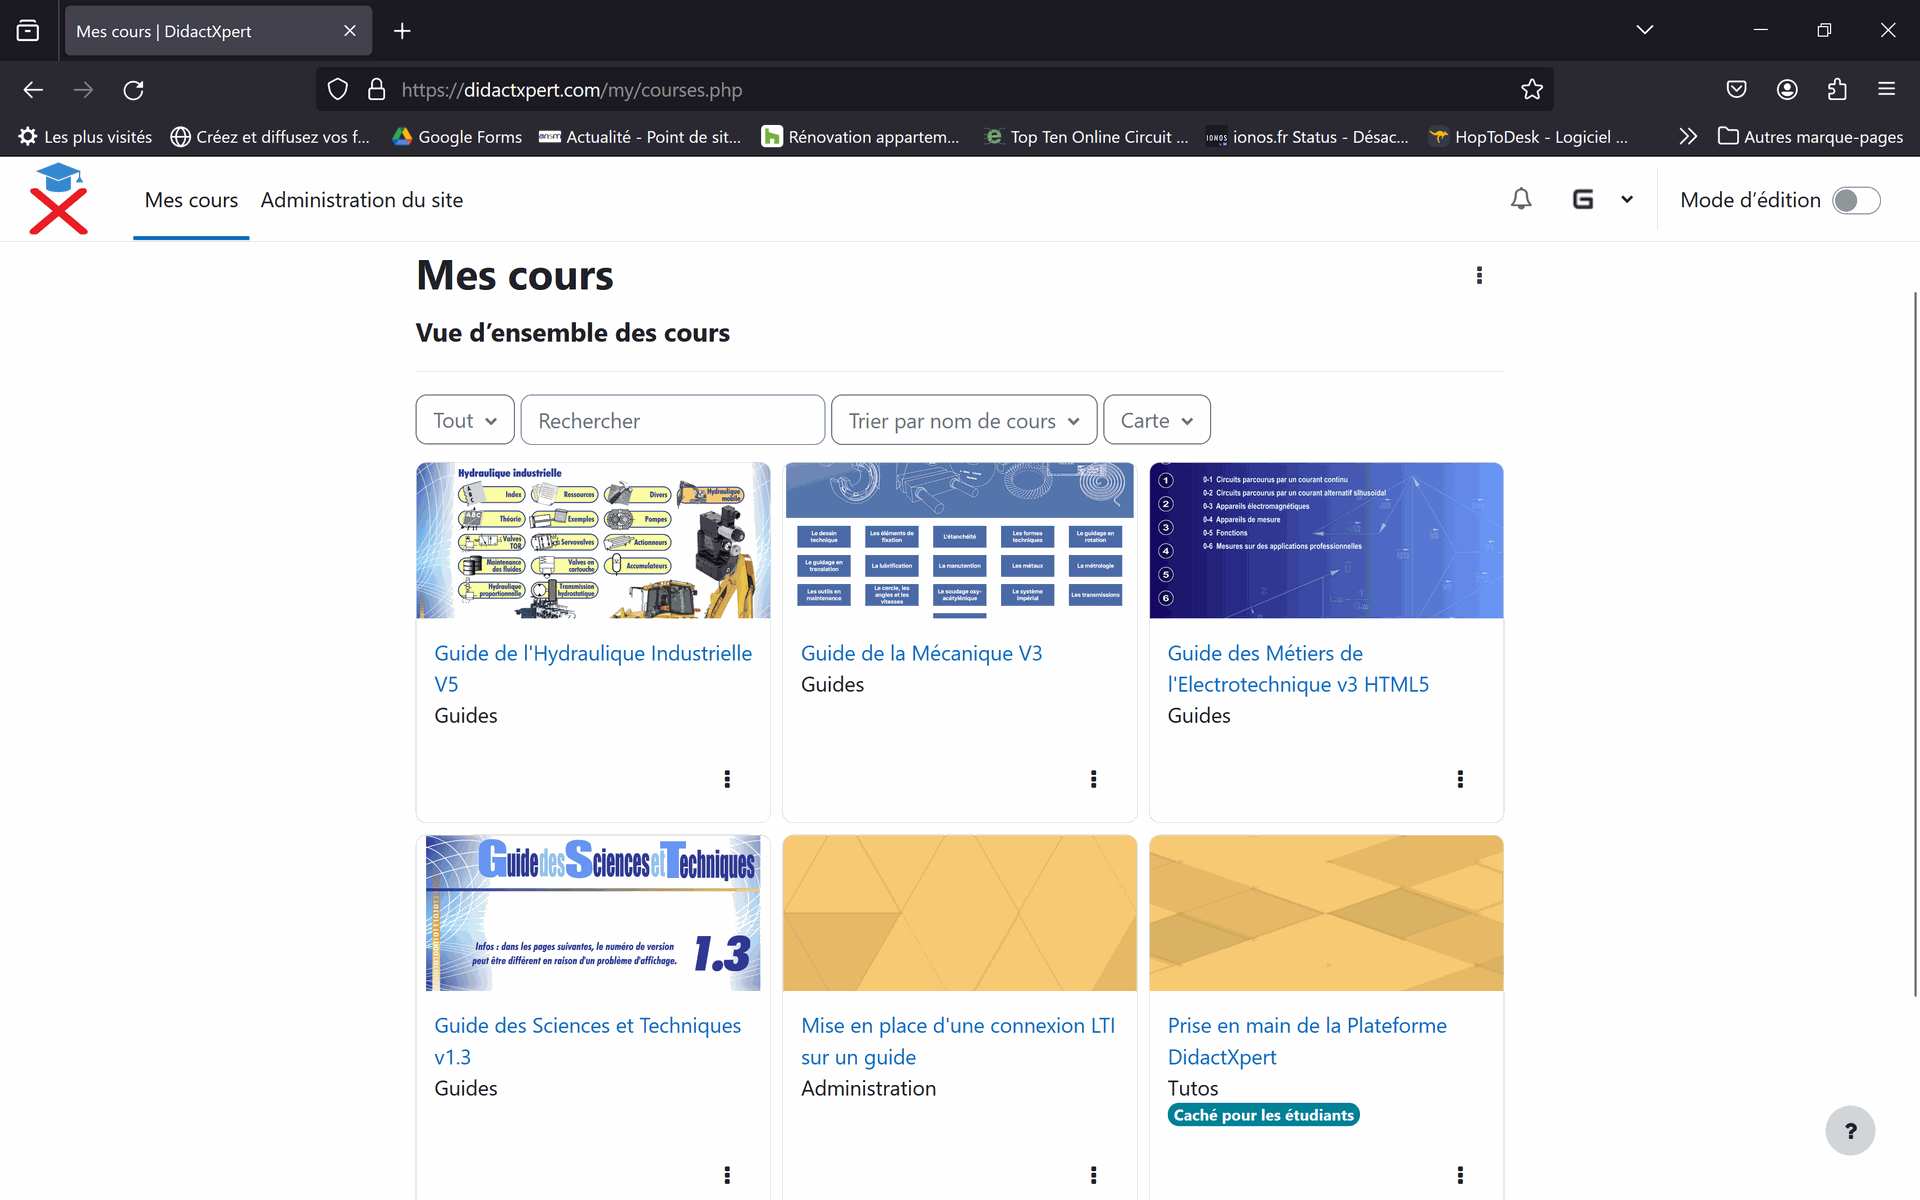Open the notifications bell
1920x1200 pixels.
tap(1520, 199)
